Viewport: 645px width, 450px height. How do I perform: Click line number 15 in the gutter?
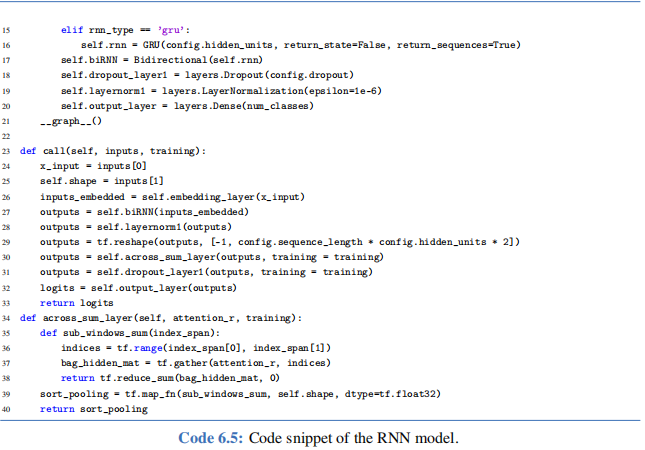9,31
